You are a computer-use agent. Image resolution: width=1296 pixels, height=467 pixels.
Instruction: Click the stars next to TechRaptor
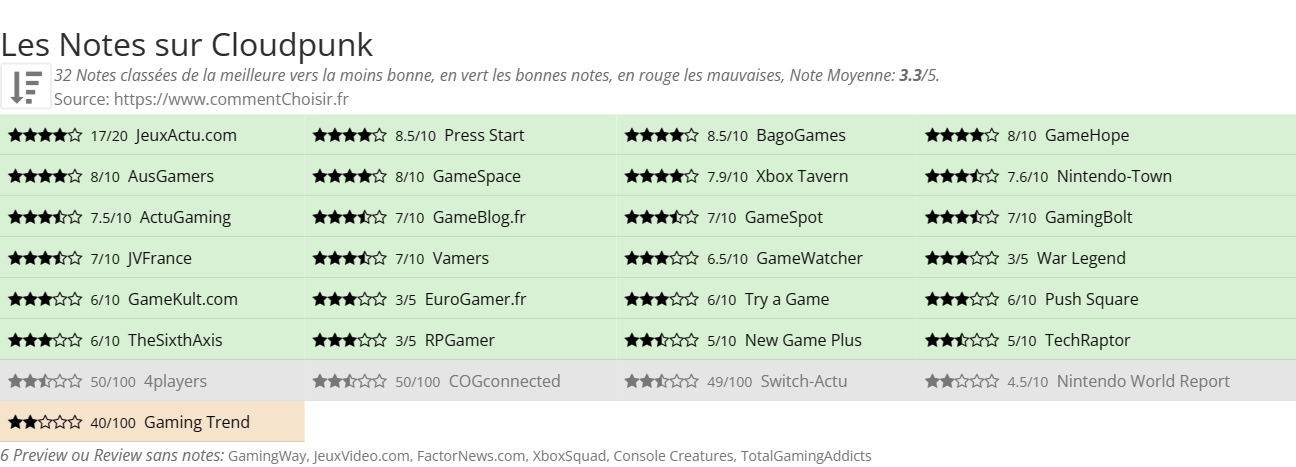tap(962, 340)
